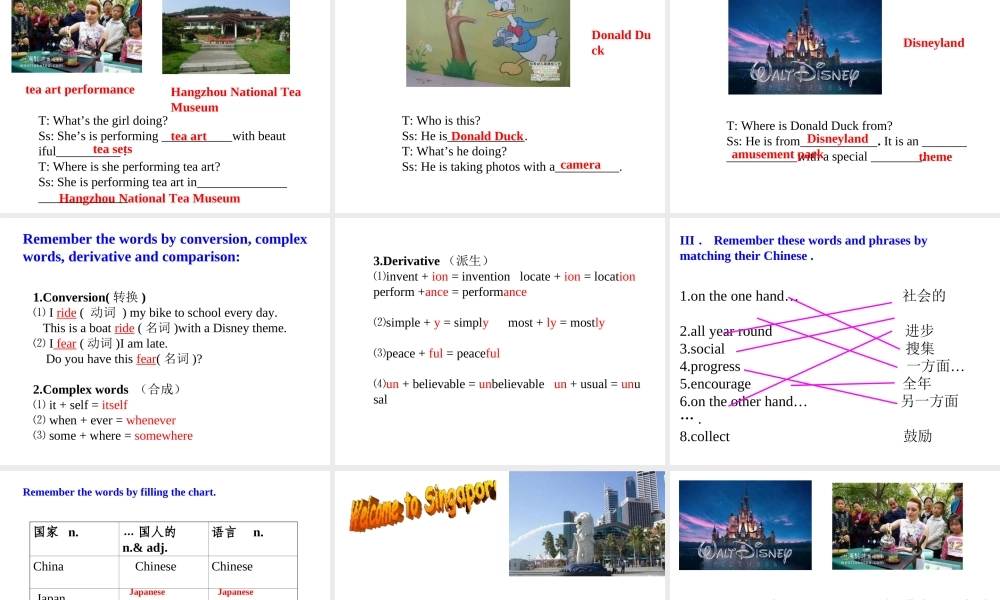Click the line 'T: Where is she performing tea art?'
1000x600 pixels.
[x=129, y=166]
